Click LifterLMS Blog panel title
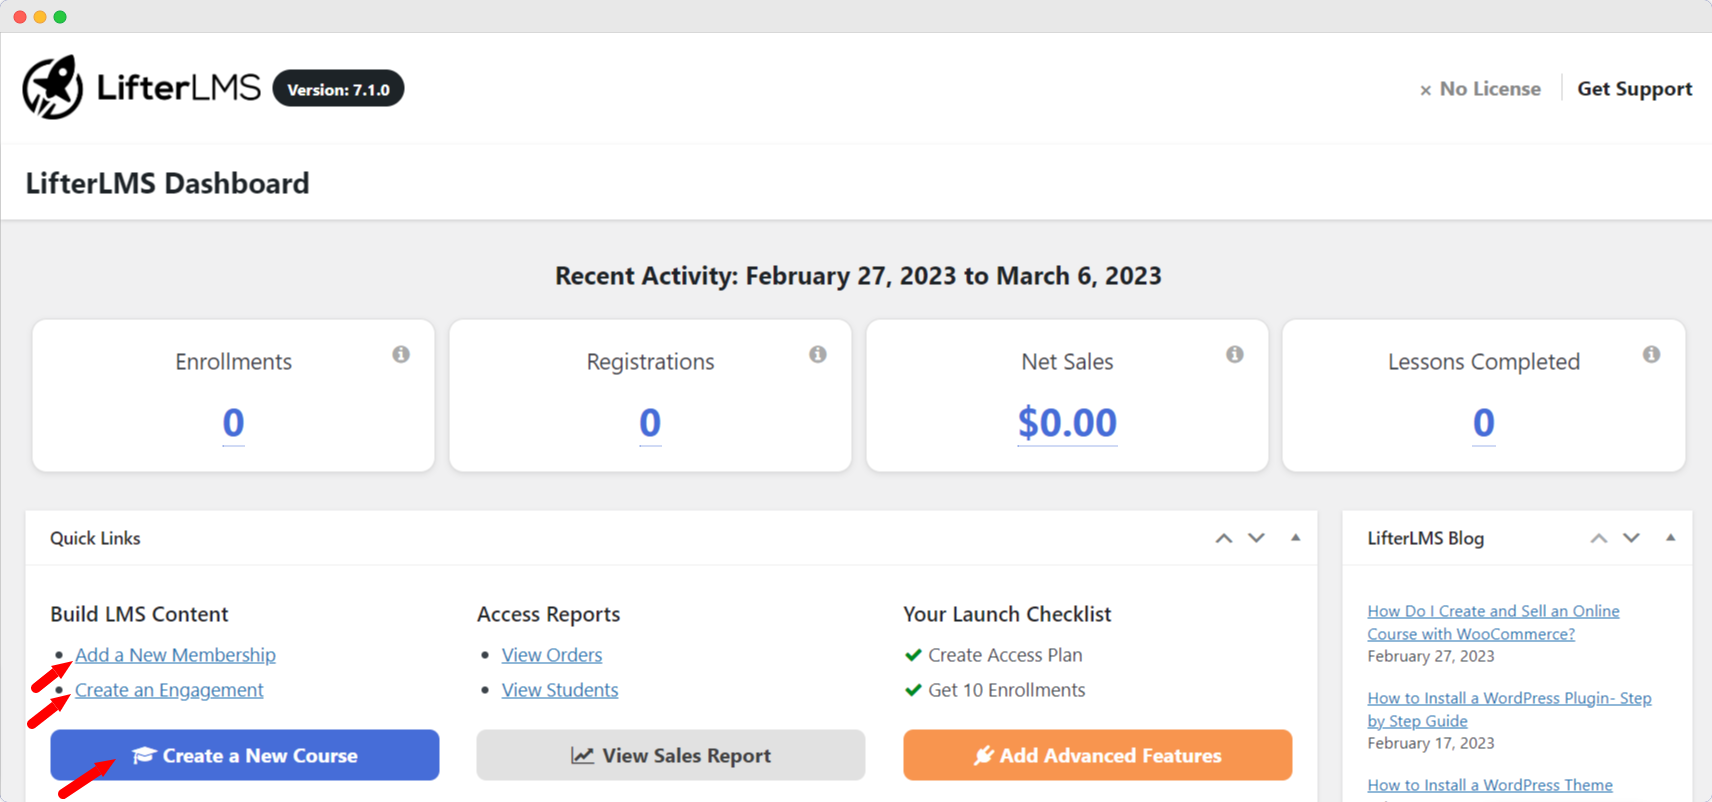Screen dimensions: 1712x802 click(1425, 538)
